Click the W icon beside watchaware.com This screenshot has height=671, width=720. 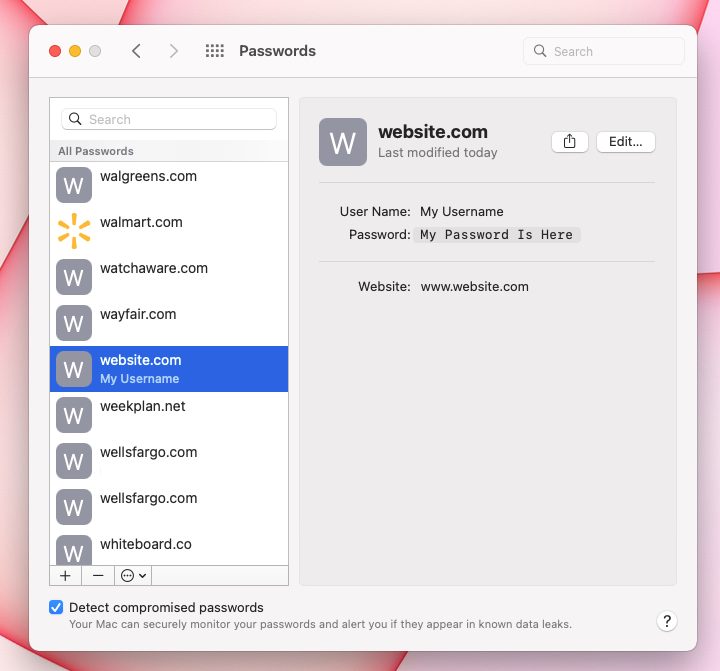74,277
